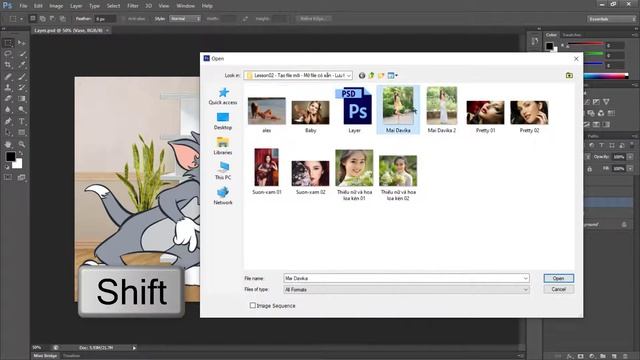Toggle the Anti-alias checkbox

pos(123,19)
